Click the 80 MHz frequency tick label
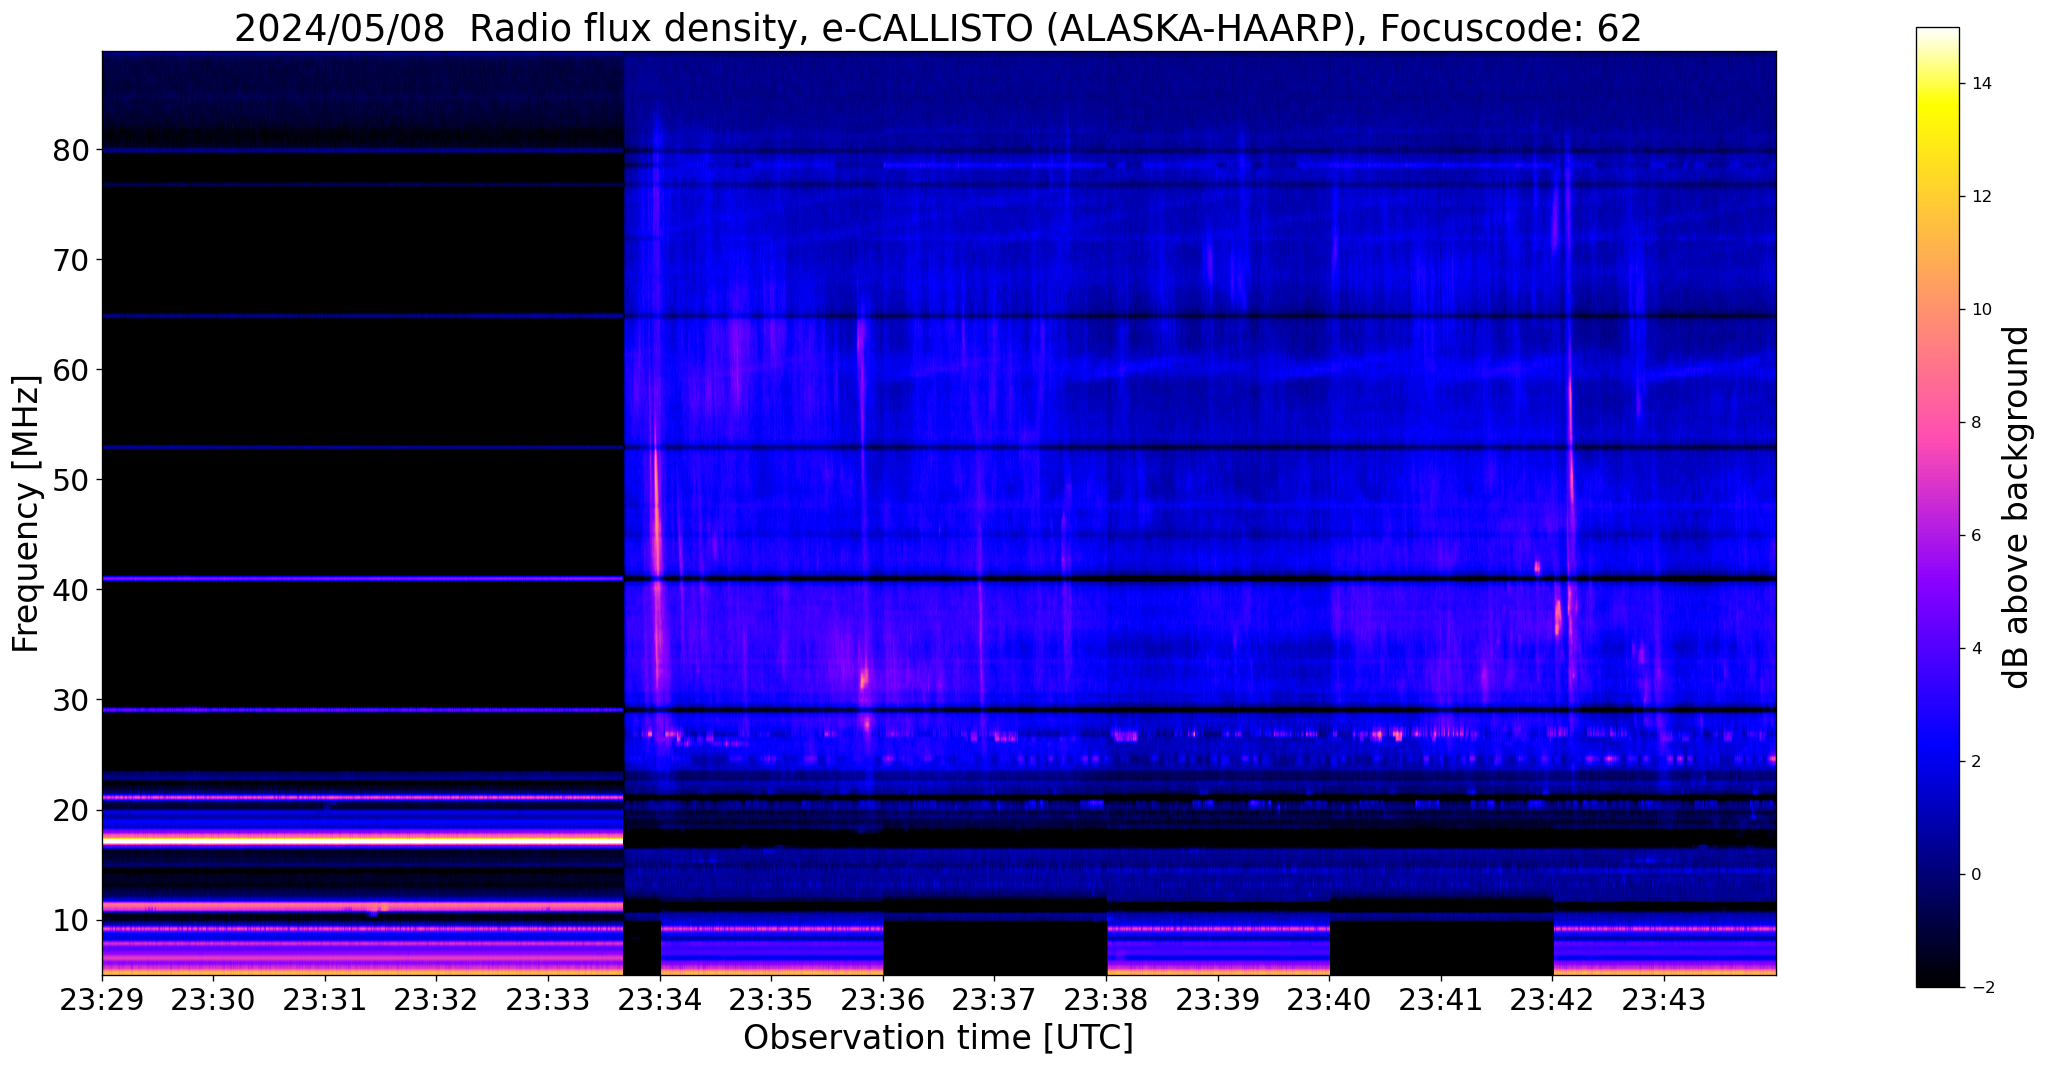 [x=71, y=150]
